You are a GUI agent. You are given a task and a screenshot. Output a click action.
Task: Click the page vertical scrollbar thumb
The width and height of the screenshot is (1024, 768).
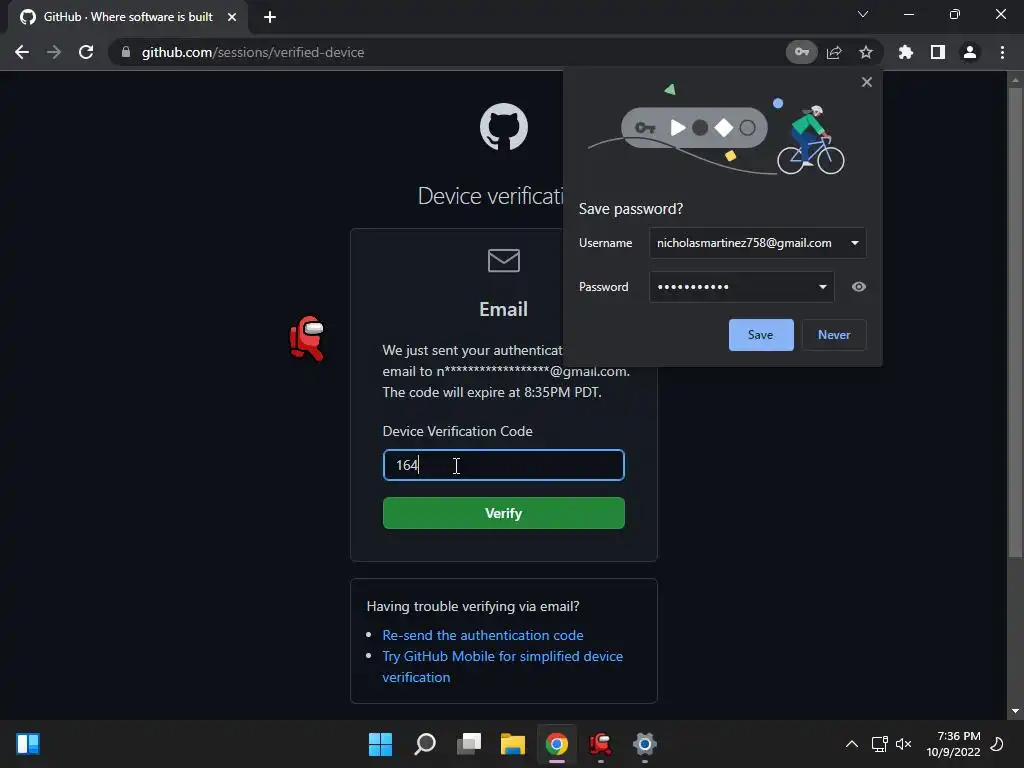tap(1015, 323)
